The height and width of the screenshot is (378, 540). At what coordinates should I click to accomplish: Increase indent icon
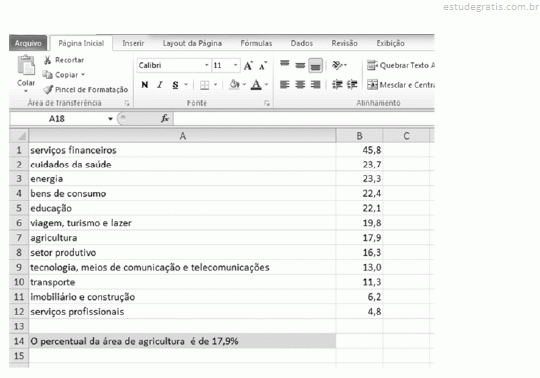pos(352,84)
